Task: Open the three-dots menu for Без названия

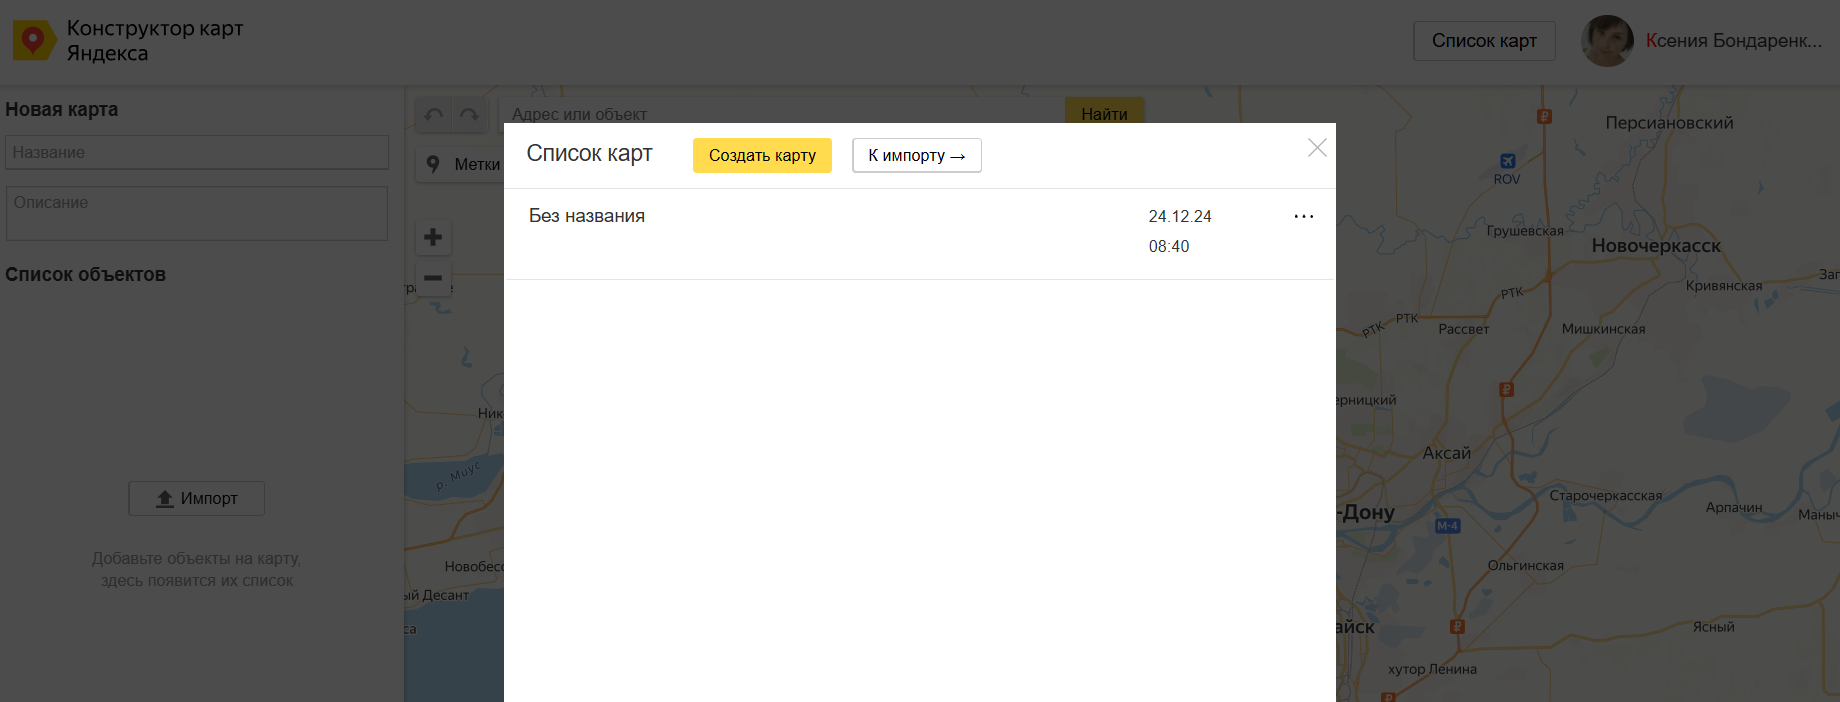Action: [x=1304, y=216]
